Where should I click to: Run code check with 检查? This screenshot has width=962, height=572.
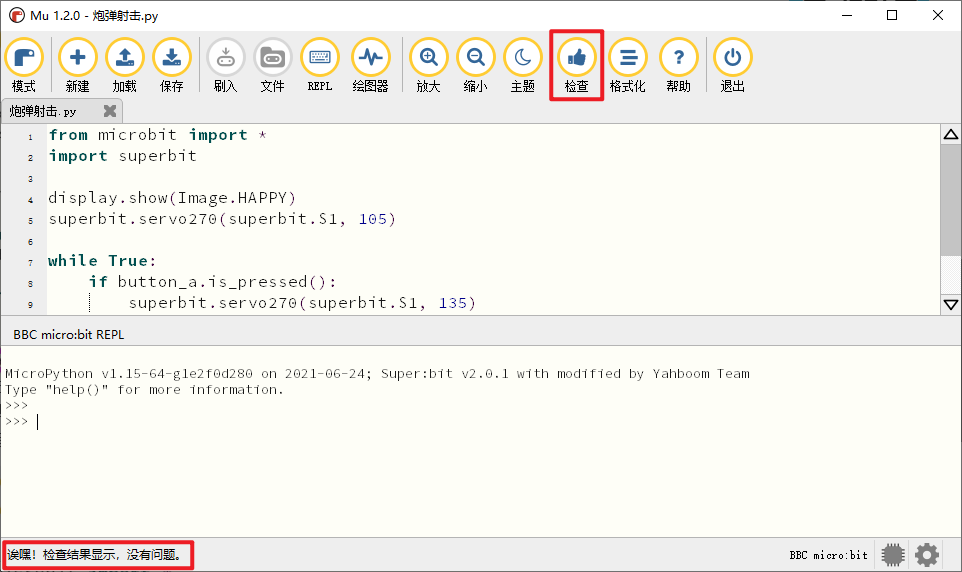click(577, 65)
